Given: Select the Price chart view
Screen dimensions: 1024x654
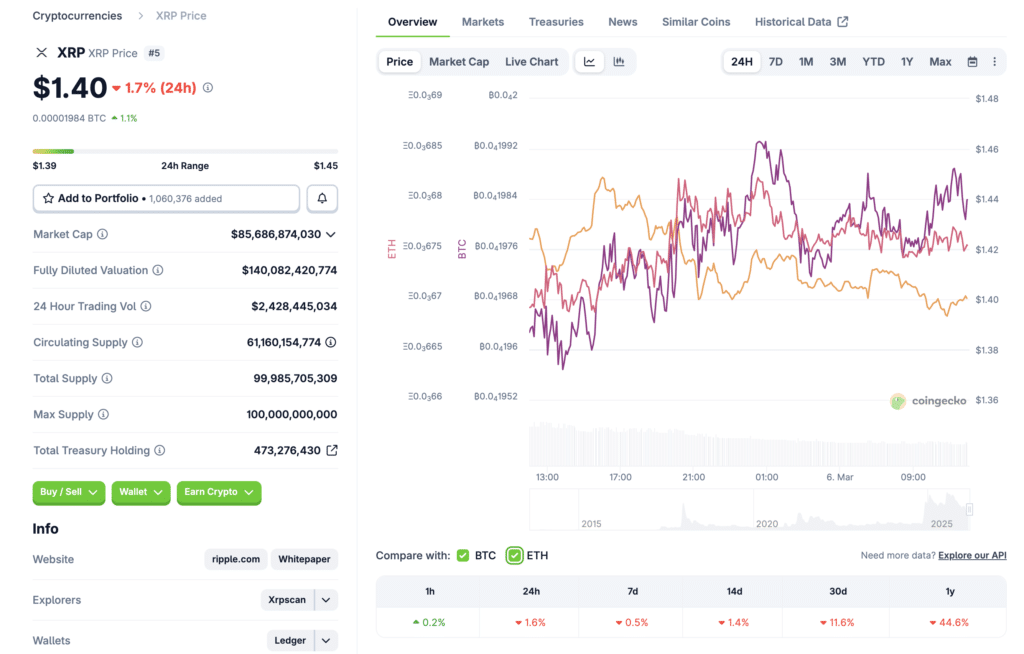Looking at the screenshot, I should click(399, 61).
